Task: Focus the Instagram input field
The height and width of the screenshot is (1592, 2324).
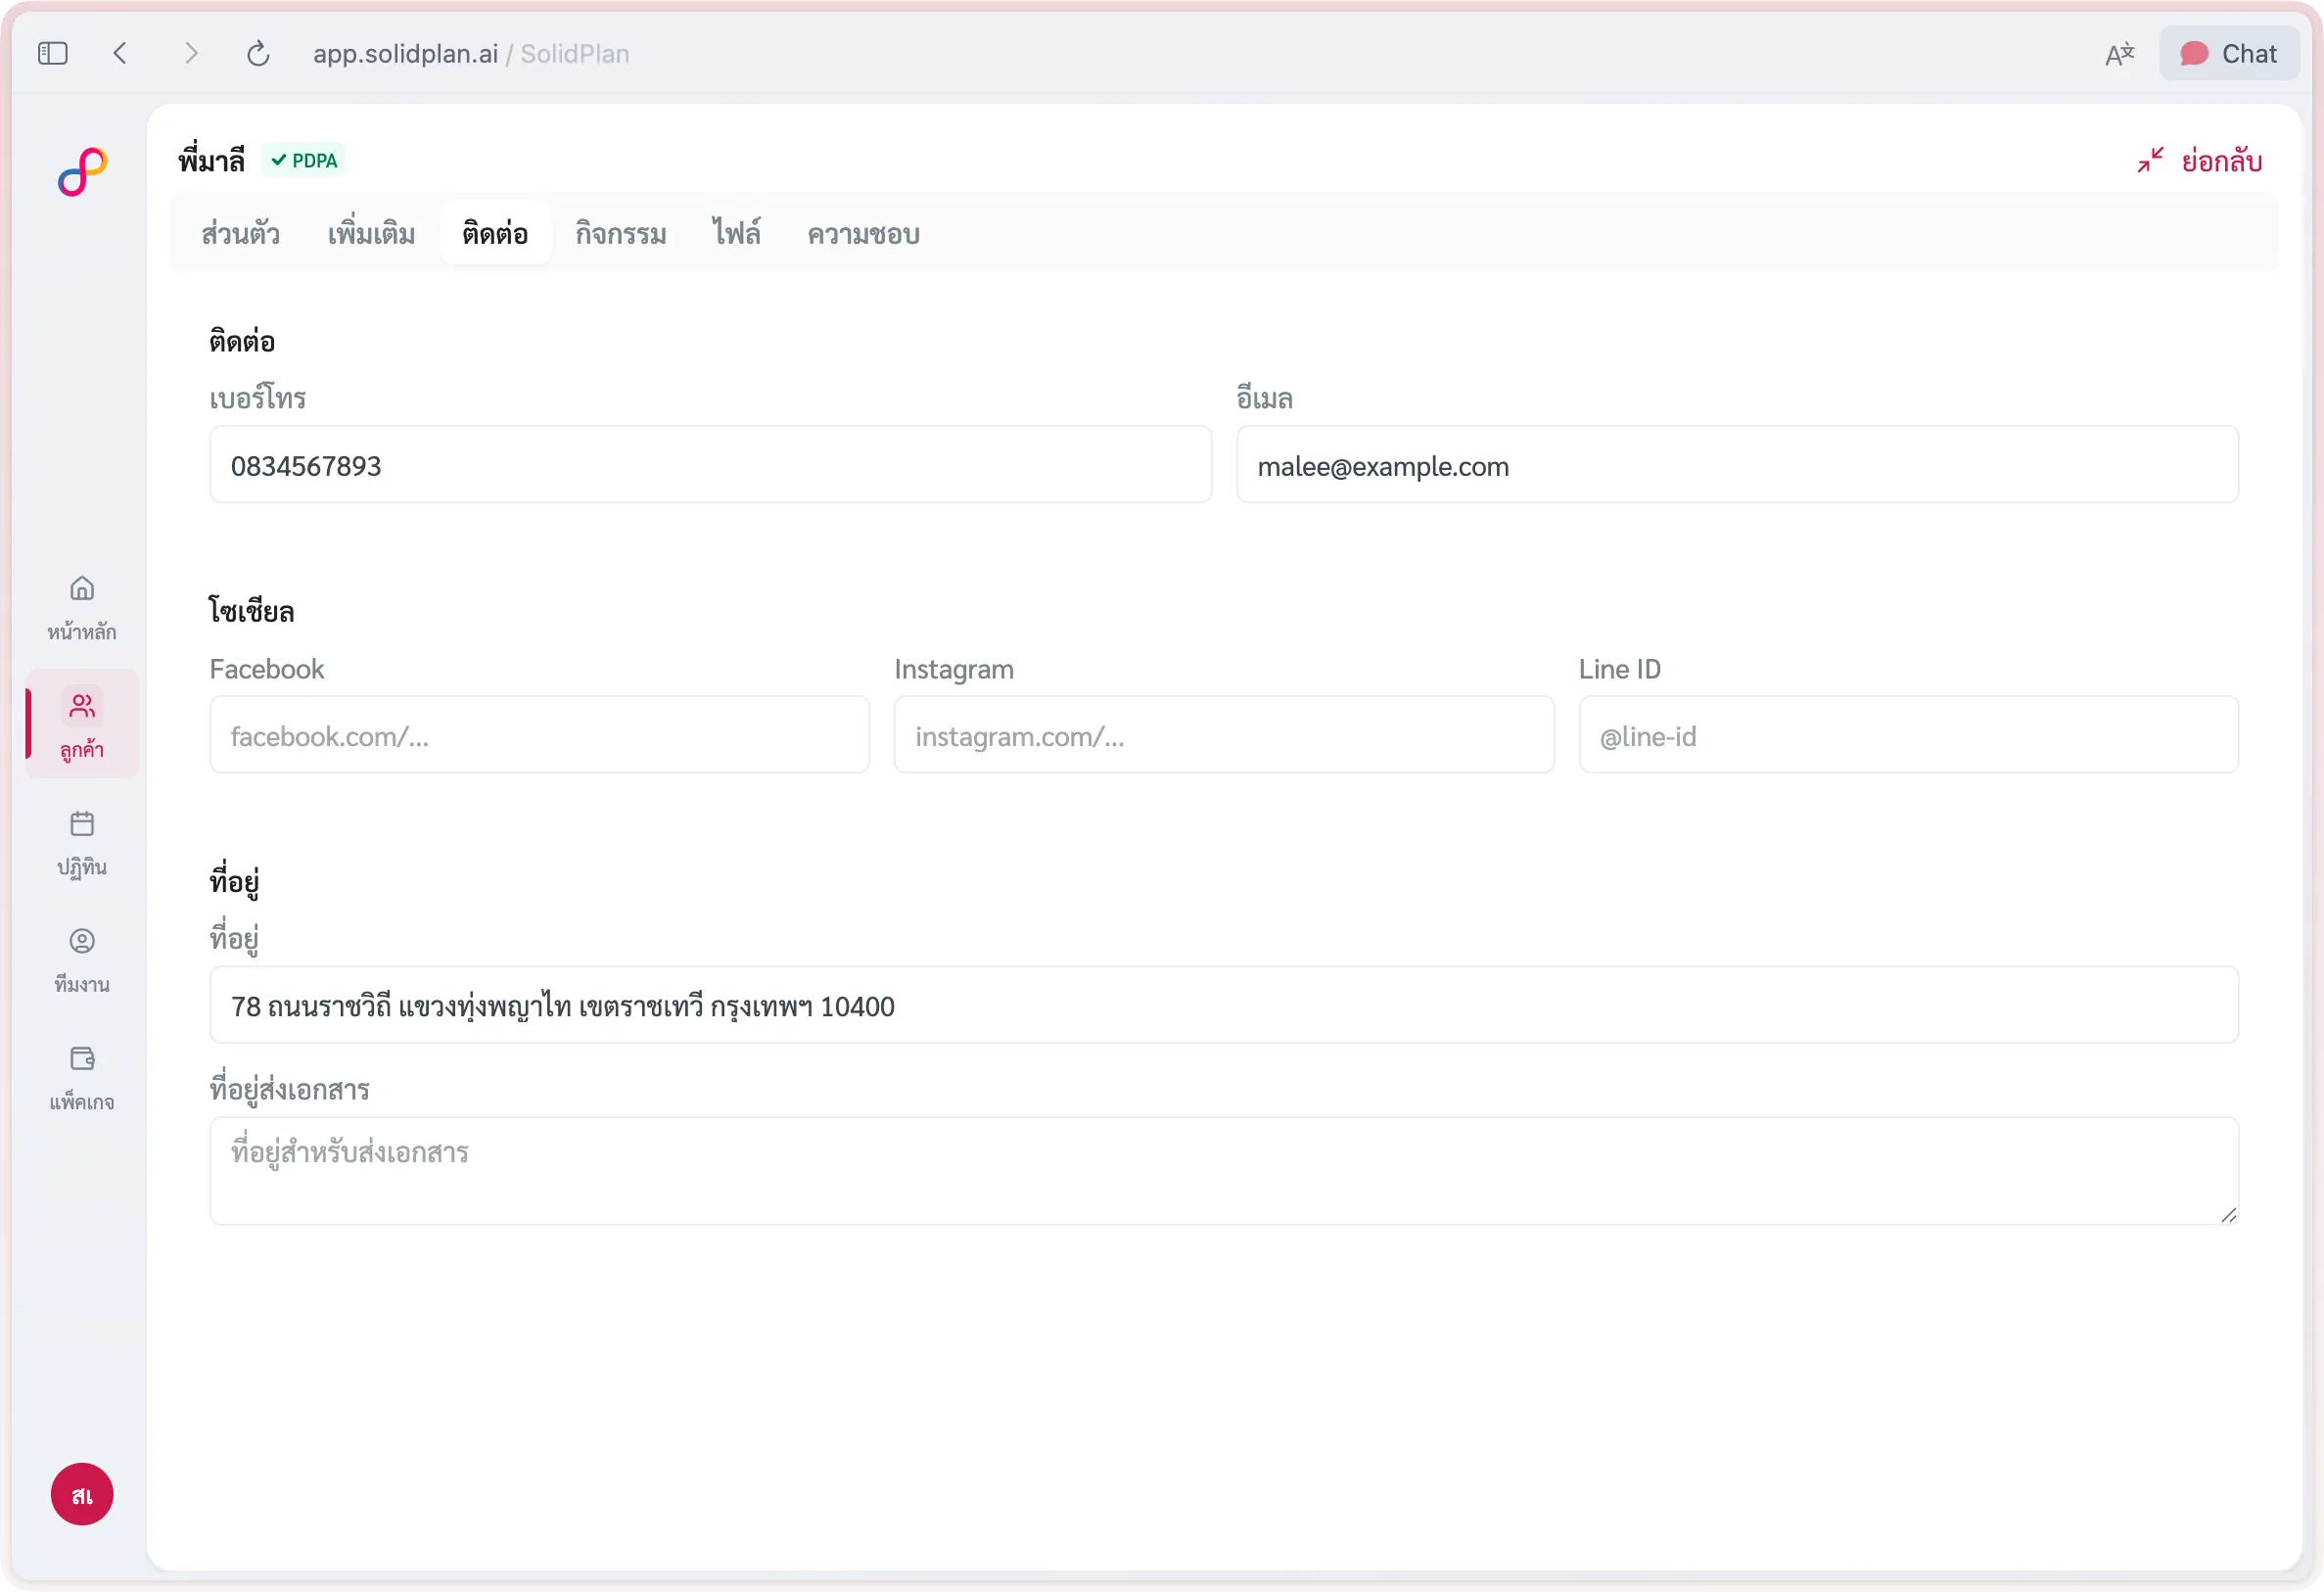Action: 1224,735
